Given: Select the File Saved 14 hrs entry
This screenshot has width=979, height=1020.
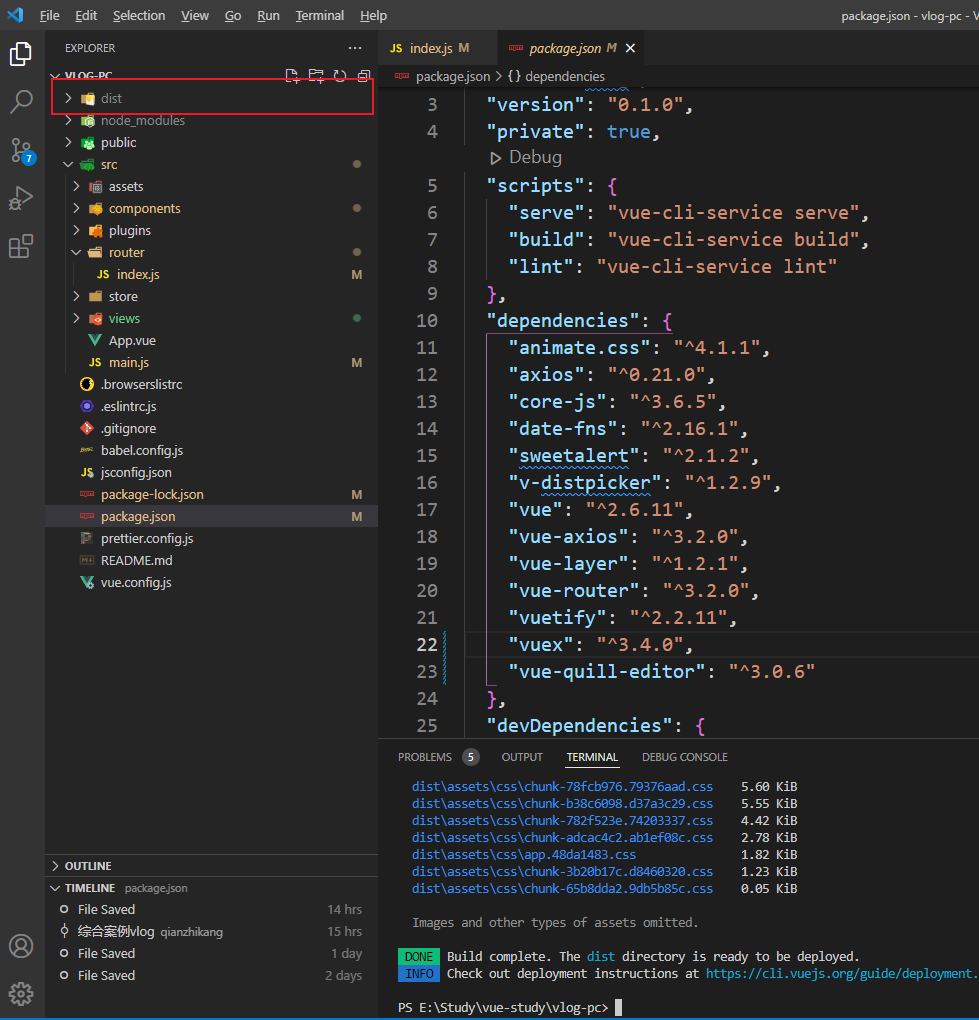Looking at the screenshot, I should pos(211,909).
